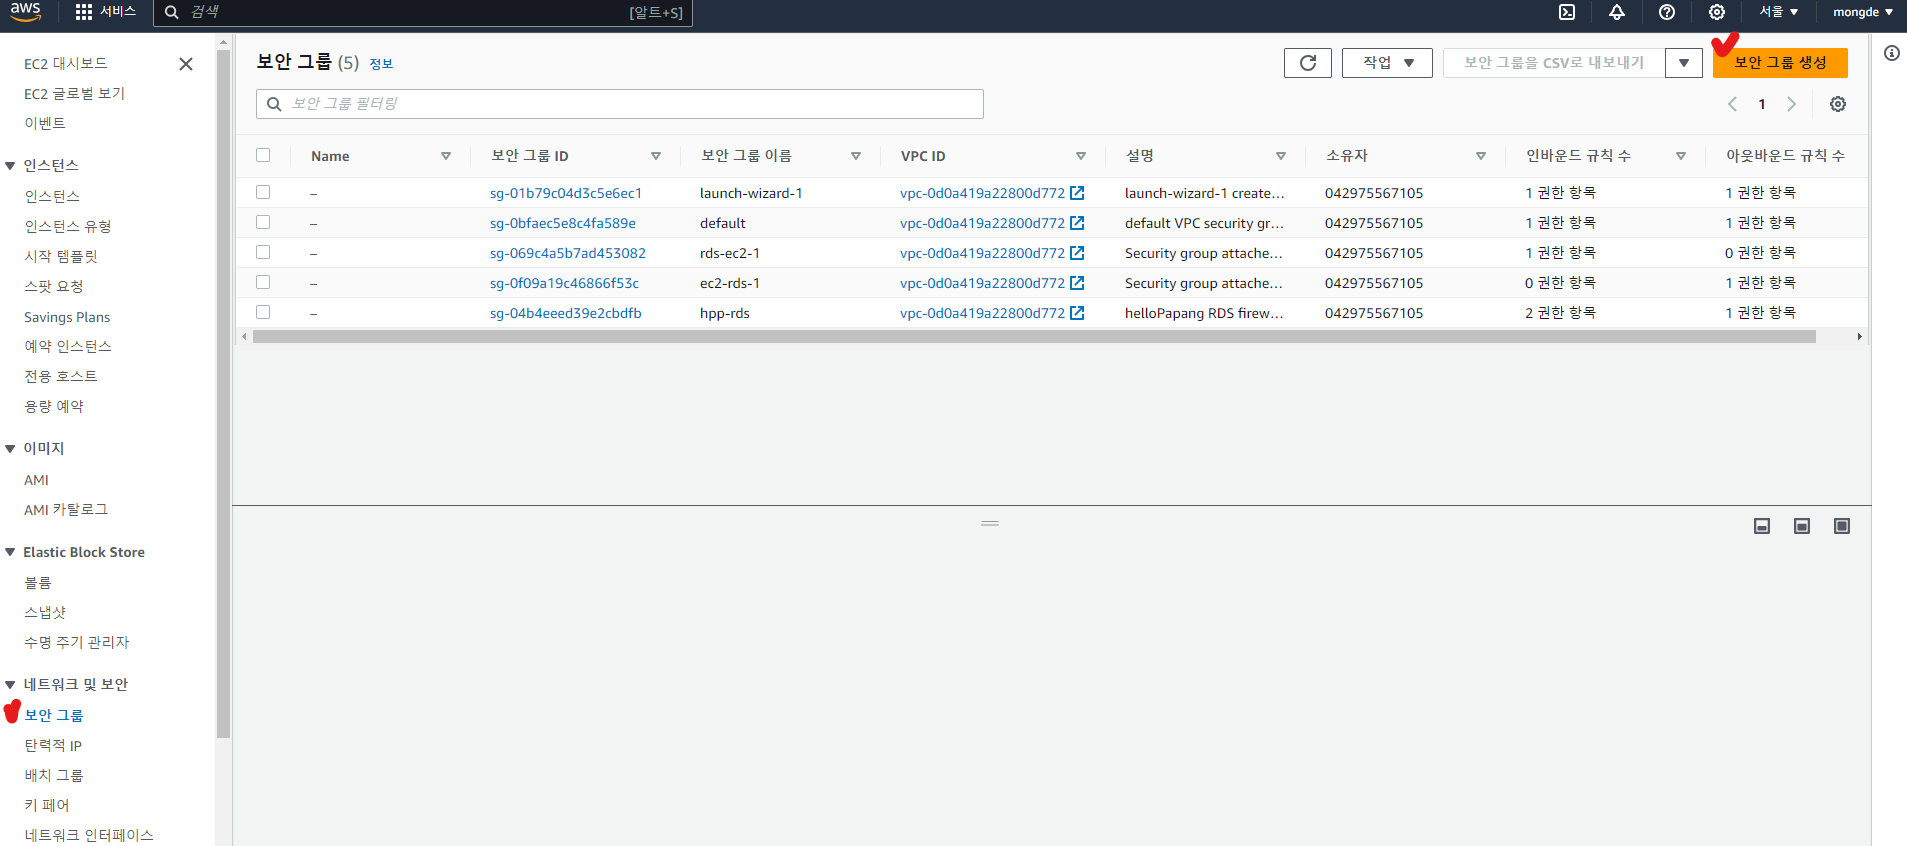Screen dimensions: 1907x846
Task: Select the launch-wizard-1 row checkbox
Action: click(263, 192)
